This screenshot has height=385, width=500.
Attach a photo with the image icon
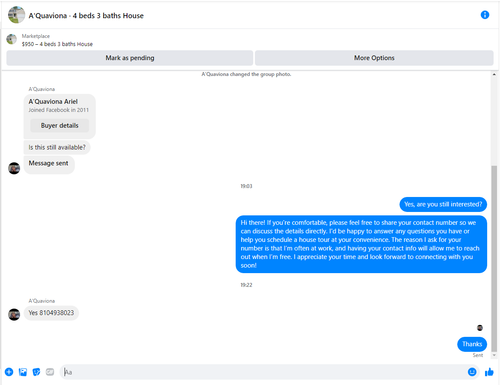23,372
